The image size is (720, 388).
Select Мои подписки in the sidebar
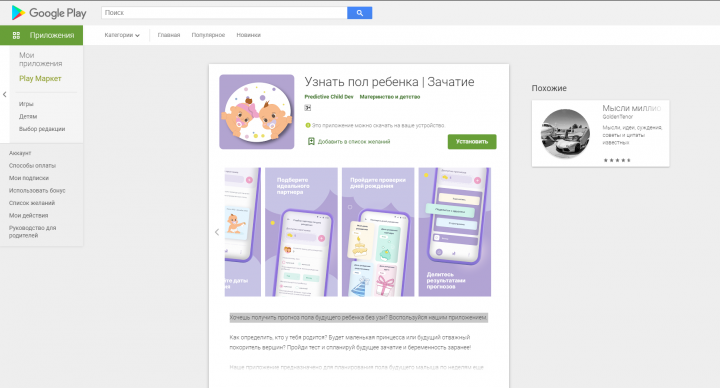pyautogui.click(x=29, y=178)
